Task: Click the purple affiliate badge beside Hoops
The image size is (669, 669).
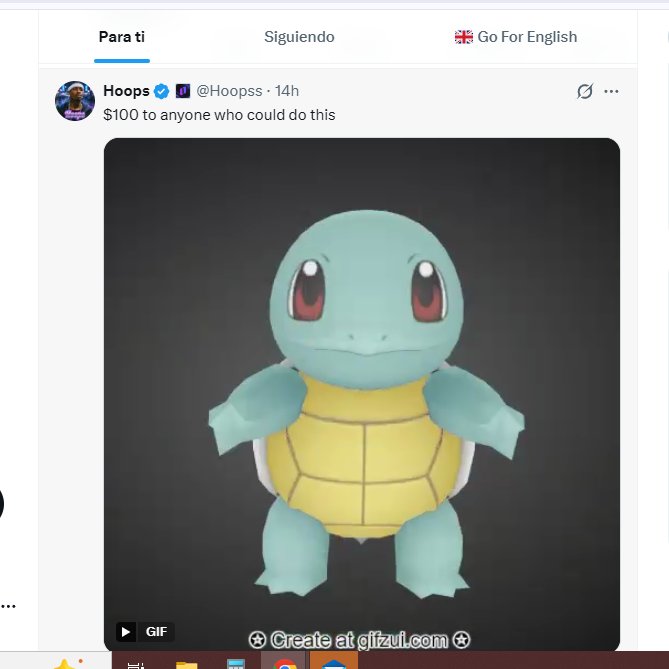Action: tap(183, 91)
